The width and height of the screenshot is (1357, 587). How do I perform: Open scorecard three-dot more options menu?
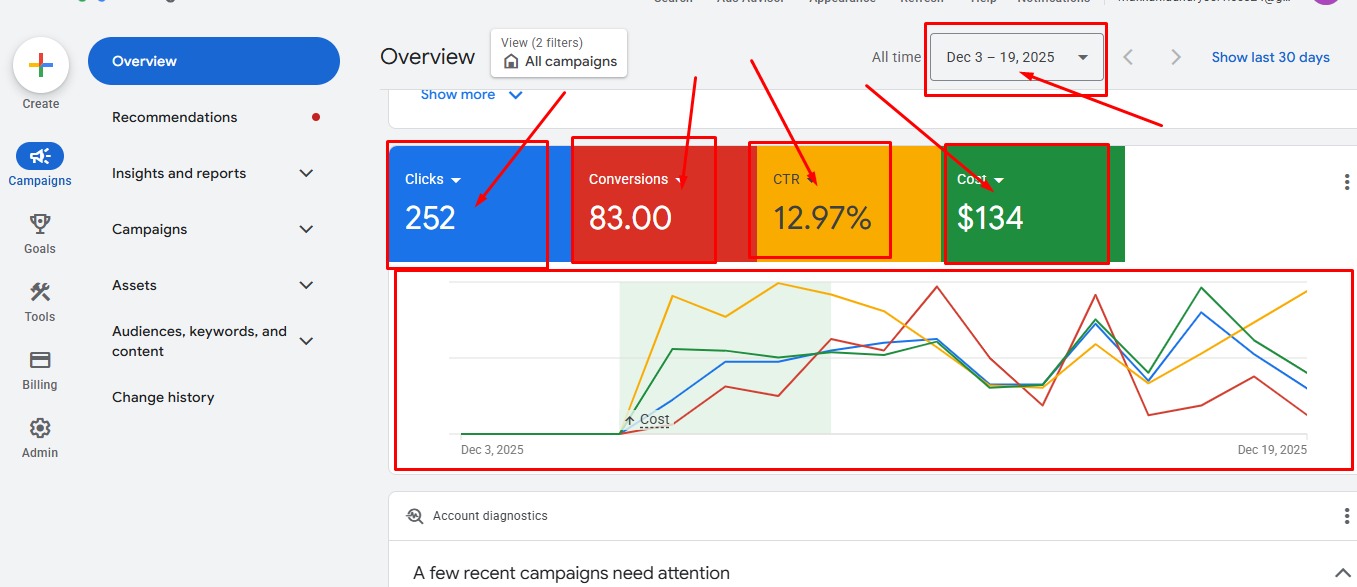pyautogui.click(x=1346, y=182)
